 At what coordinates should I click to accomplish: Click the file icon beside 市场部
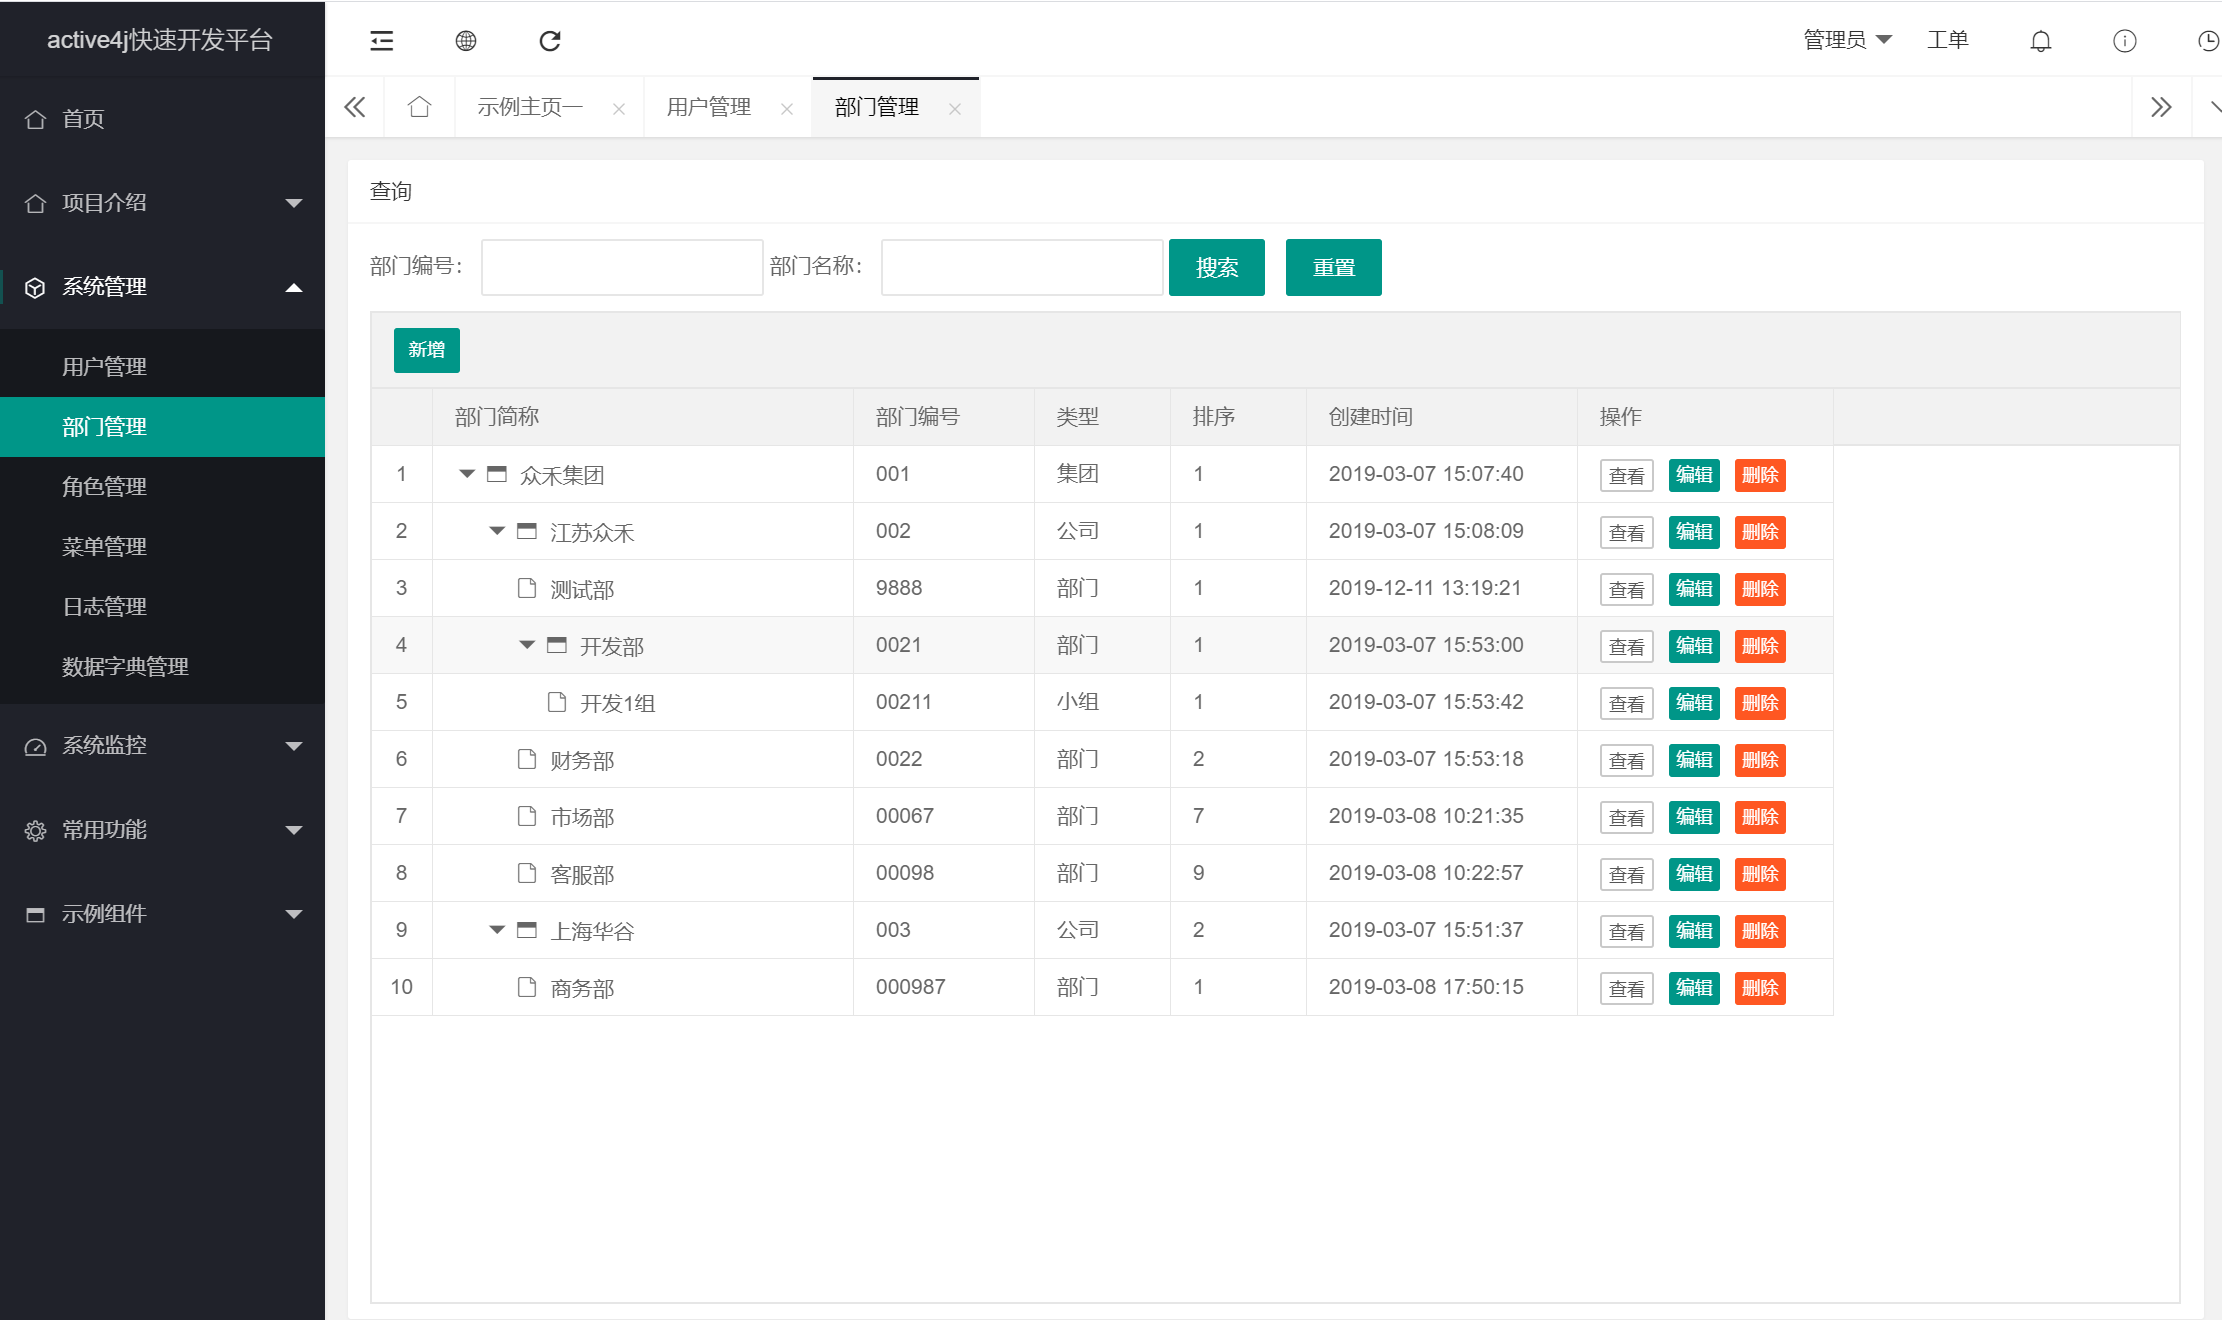[x=527, y=816]
